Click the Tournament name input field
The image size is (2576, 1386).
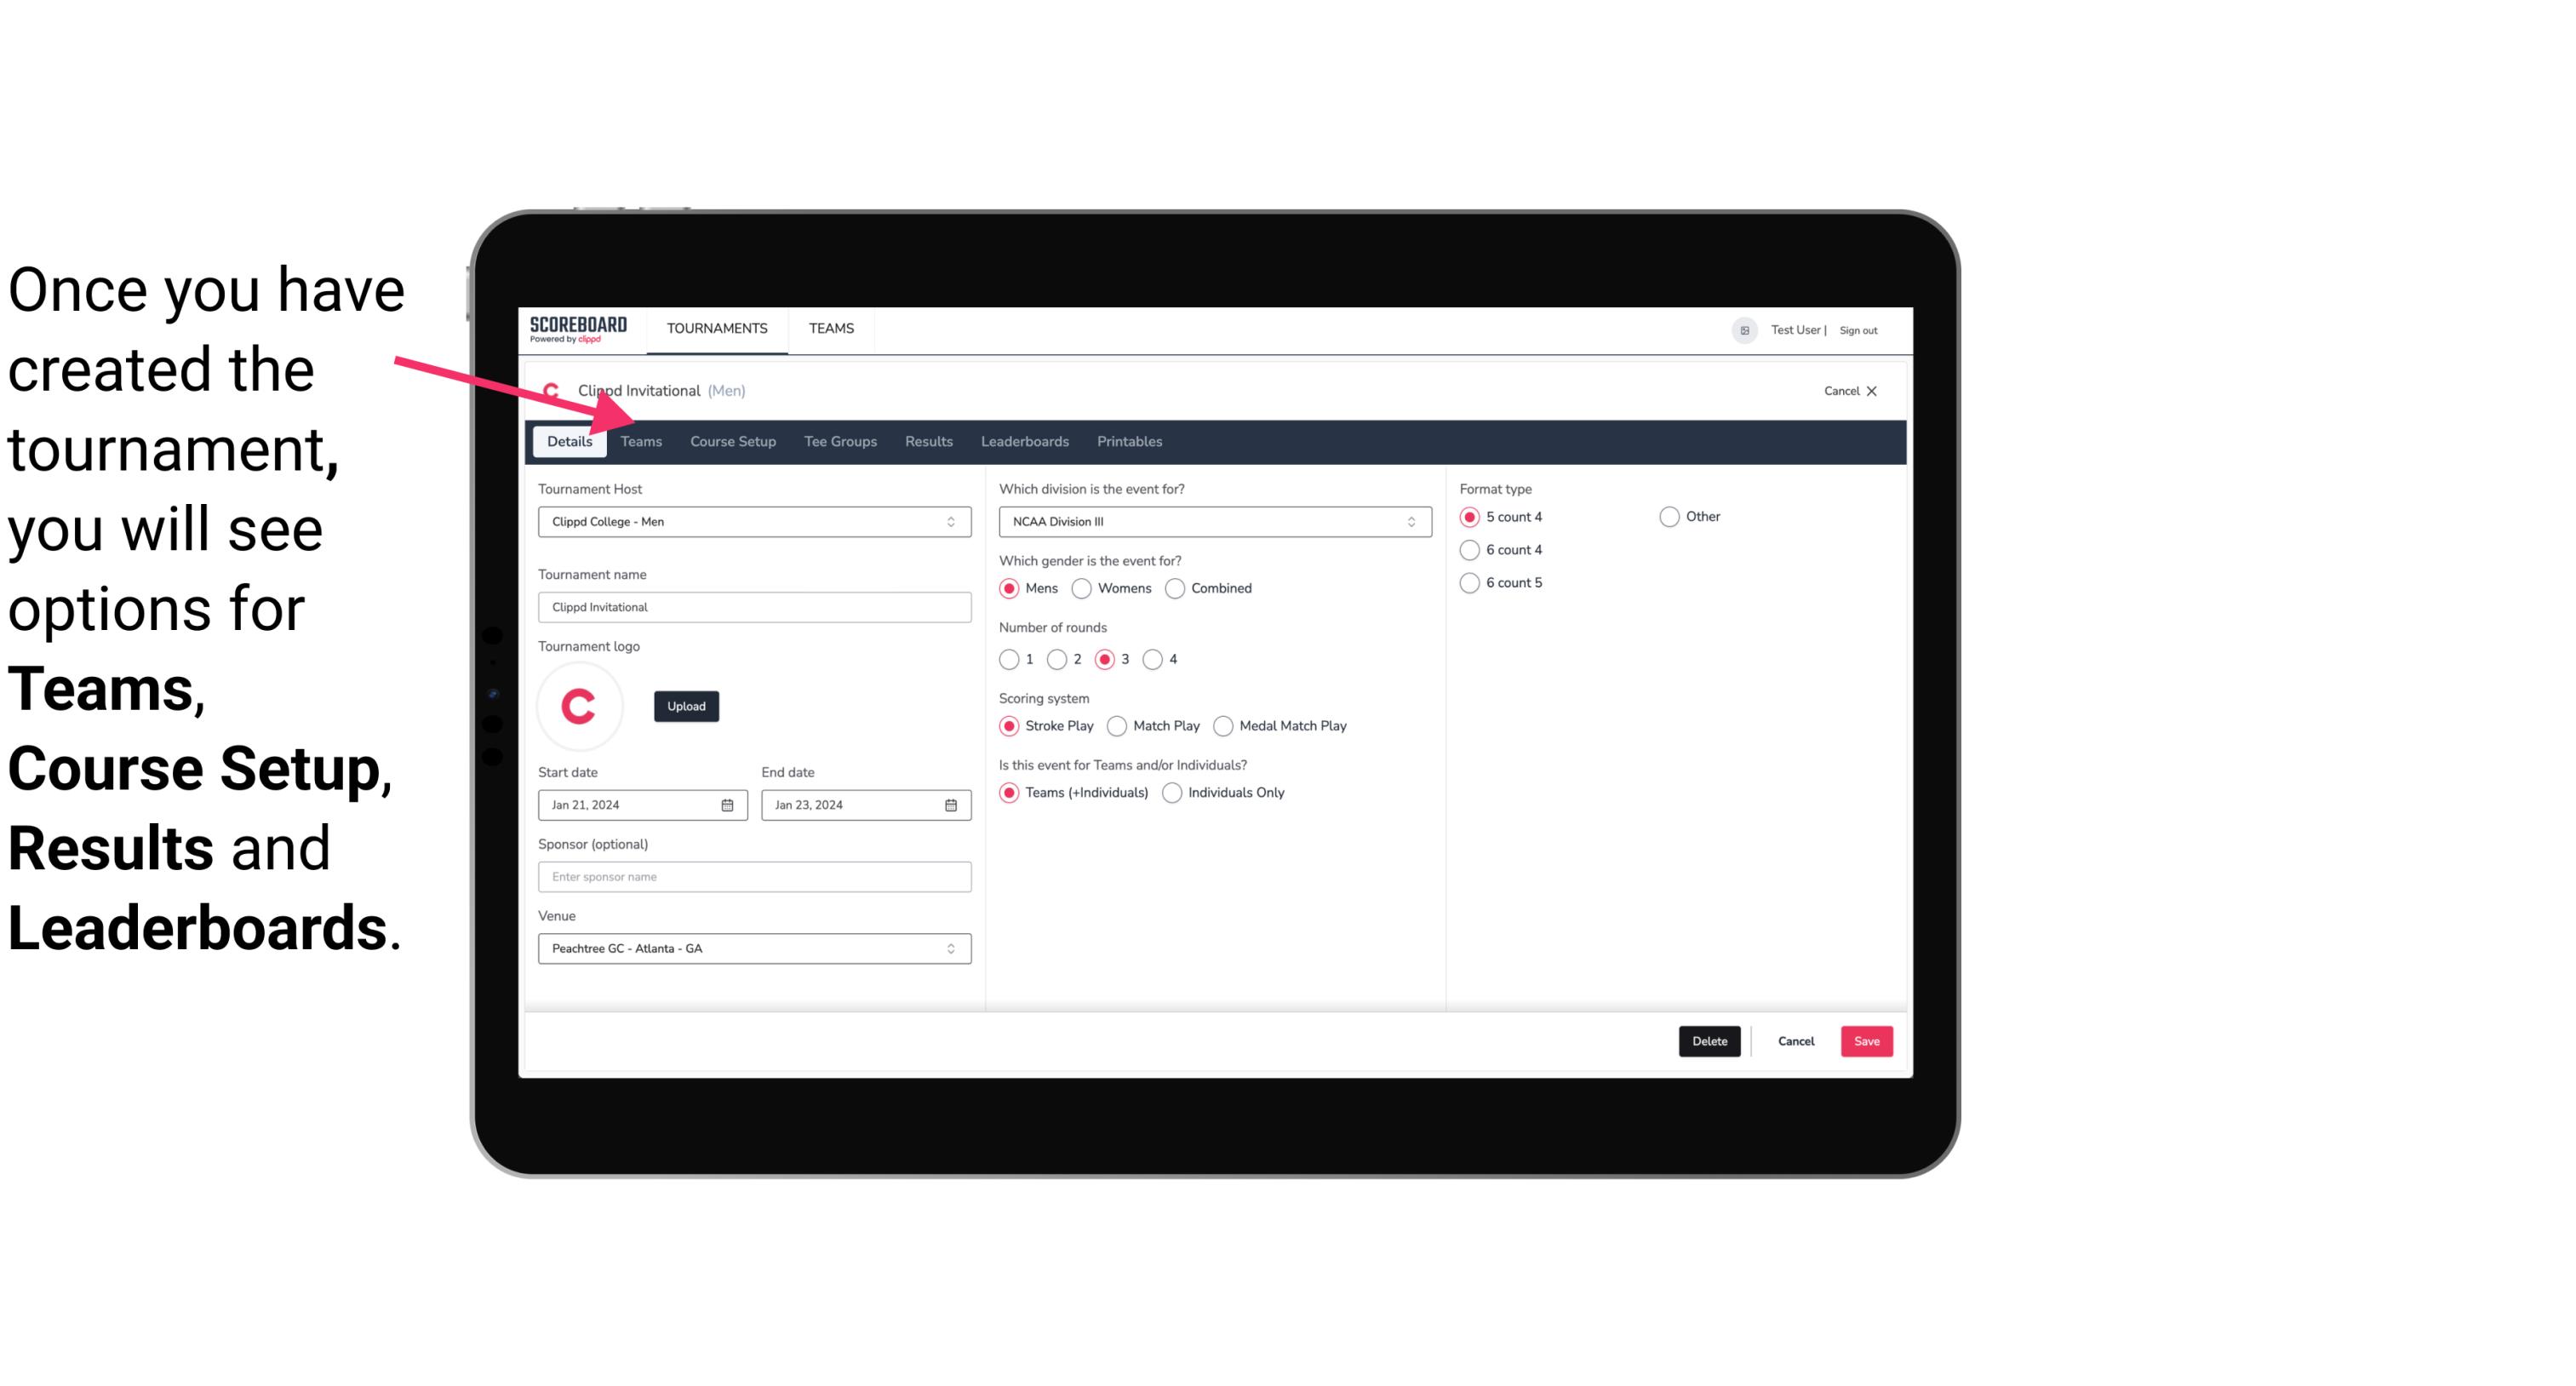[x=753, y=606]
